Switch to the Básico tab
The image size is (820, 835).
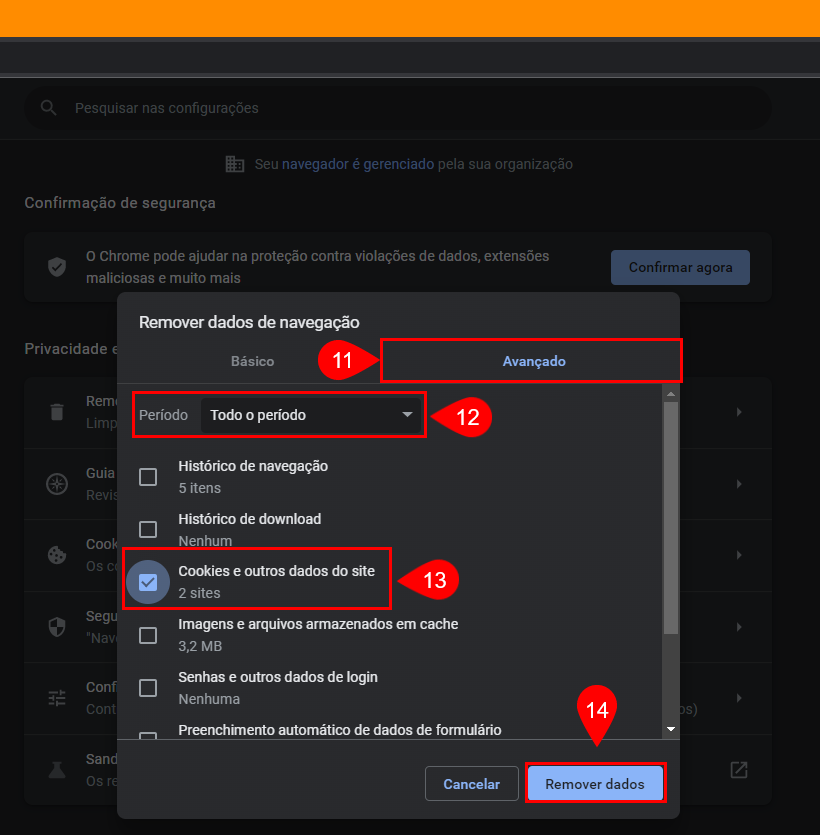click(252, 361)
